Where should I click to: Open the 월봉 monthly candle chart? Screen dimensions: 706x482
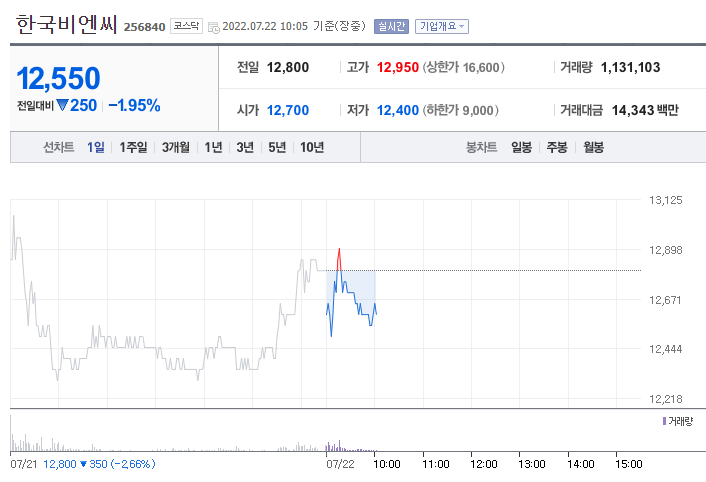click(593, 147)
